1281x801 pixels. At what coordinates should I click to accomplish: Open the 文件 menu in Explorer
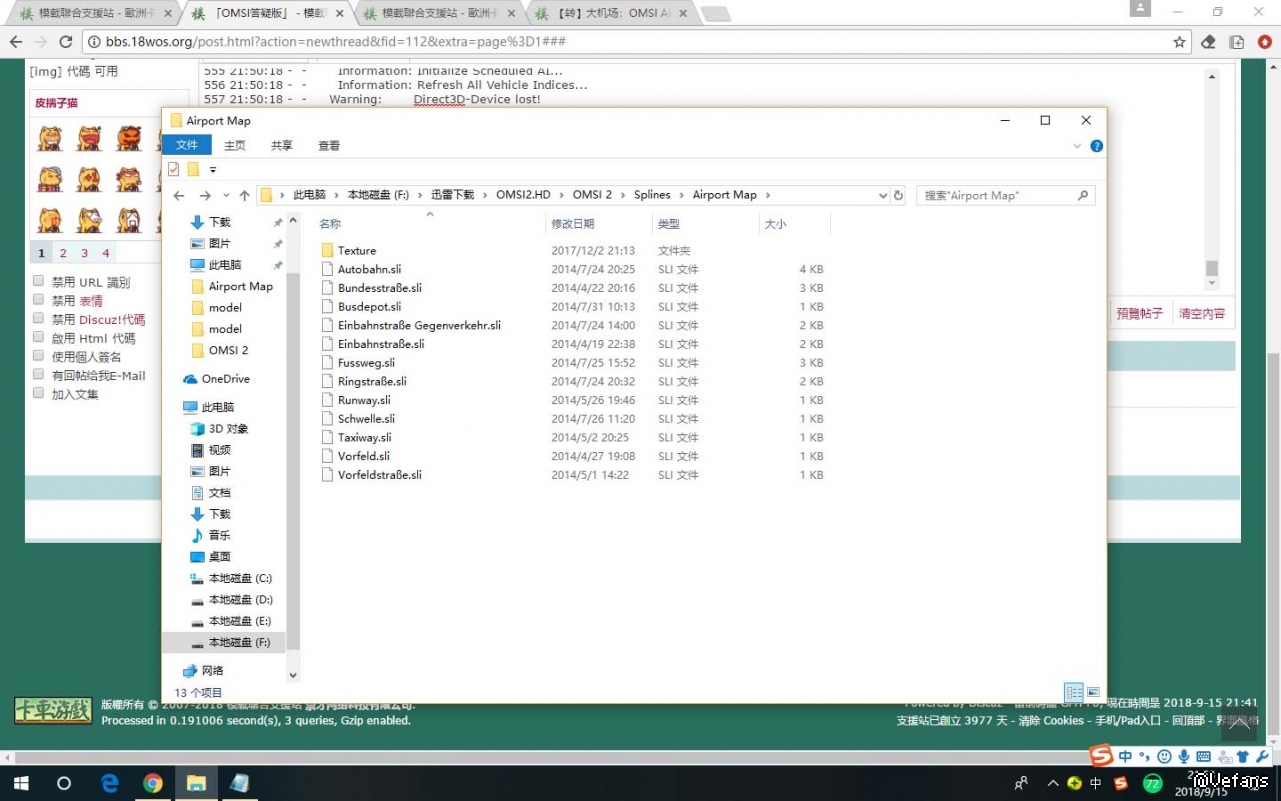pos(187,146)
